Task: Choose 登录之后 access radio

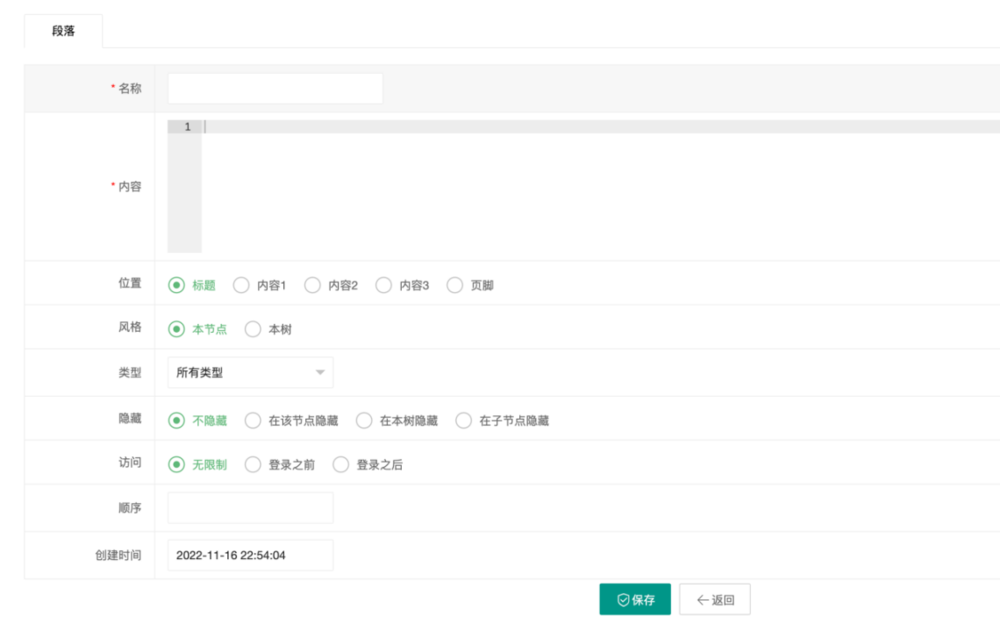Action: [x=341, y=465]
